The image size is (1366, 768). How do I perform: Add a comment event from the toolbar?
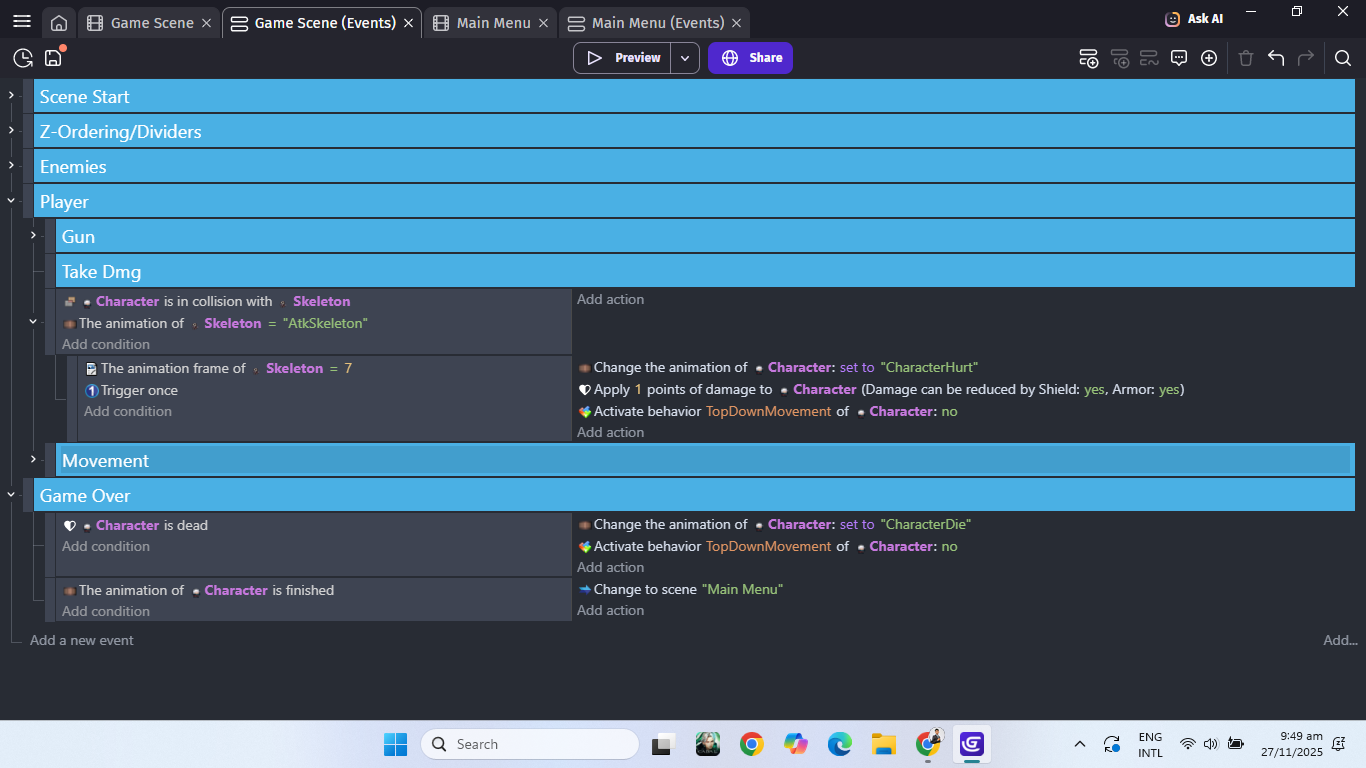click(x=1179, y=58)
